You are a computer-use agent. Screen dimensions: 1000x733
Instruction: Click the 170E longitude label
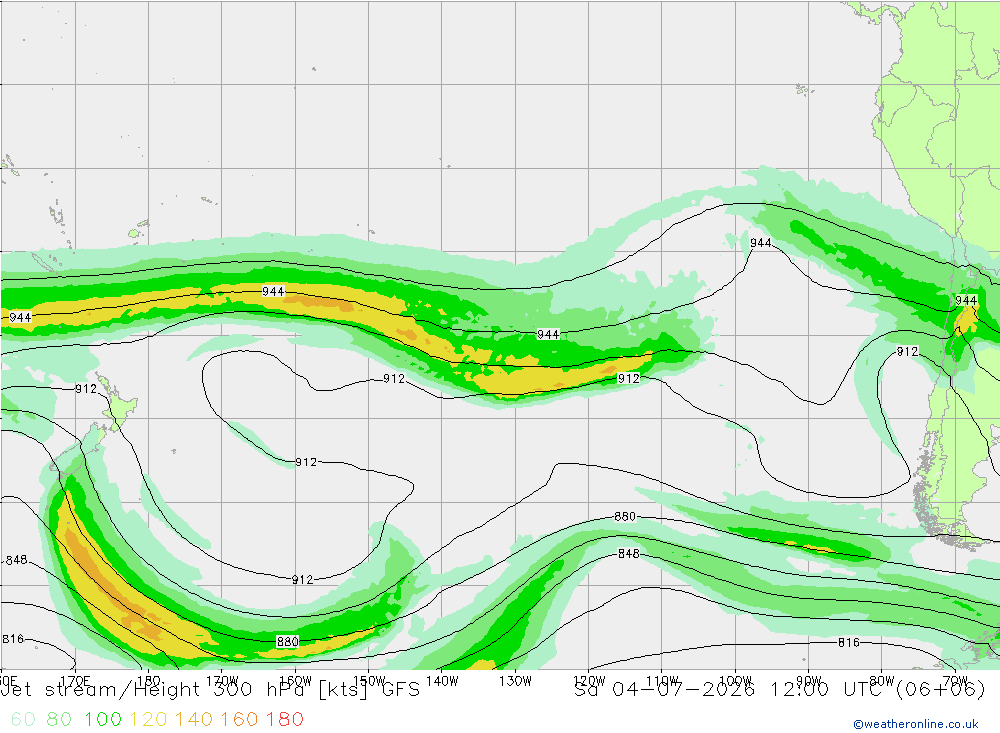click(x=75, y=681)
